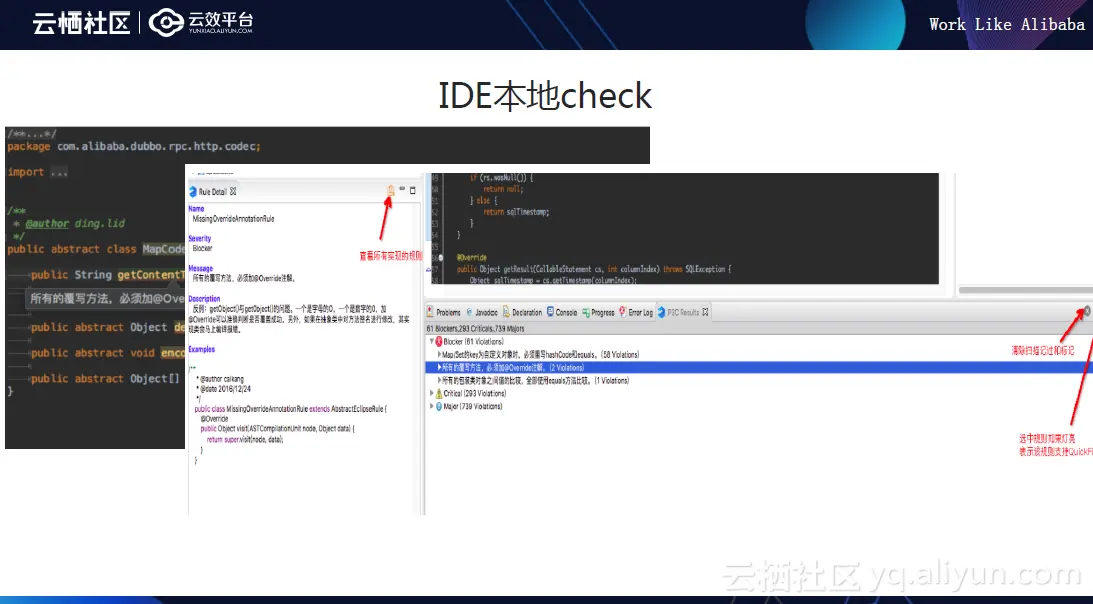This screenshot has width=1093, height=604.
Task: Select the @Override rule (2 Violations) row
Action: (759, 367)
